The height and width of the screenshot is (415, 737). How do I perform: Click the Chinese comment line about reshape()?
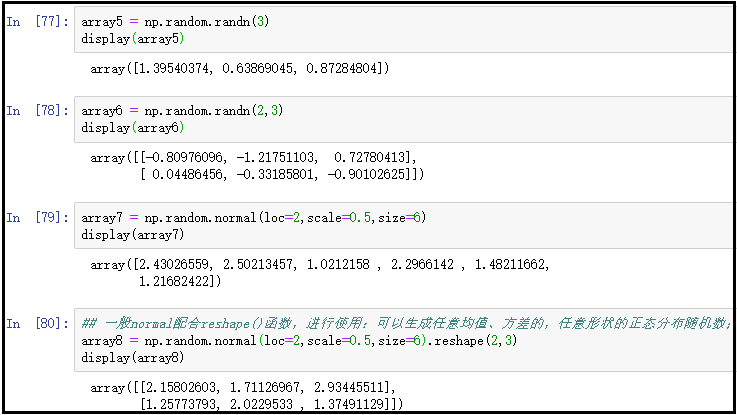pos(400,323)
